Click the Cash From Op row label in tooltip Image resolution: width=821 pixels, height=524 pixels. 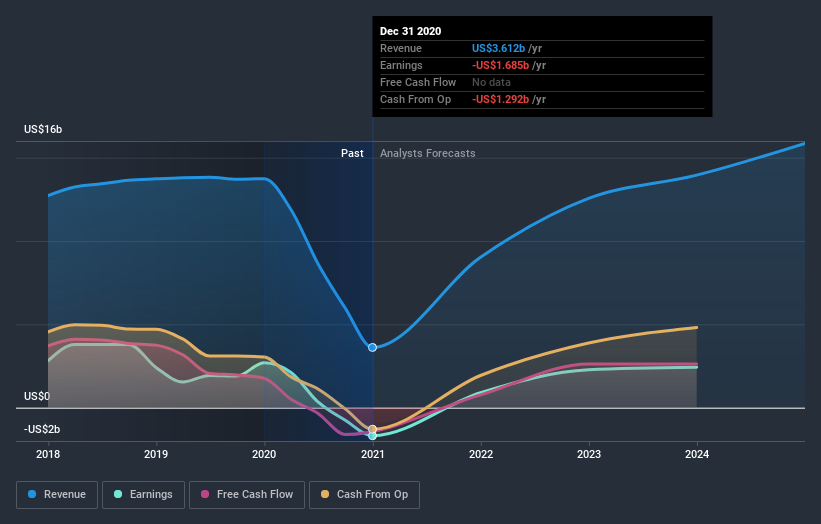(x=415, y=99)
